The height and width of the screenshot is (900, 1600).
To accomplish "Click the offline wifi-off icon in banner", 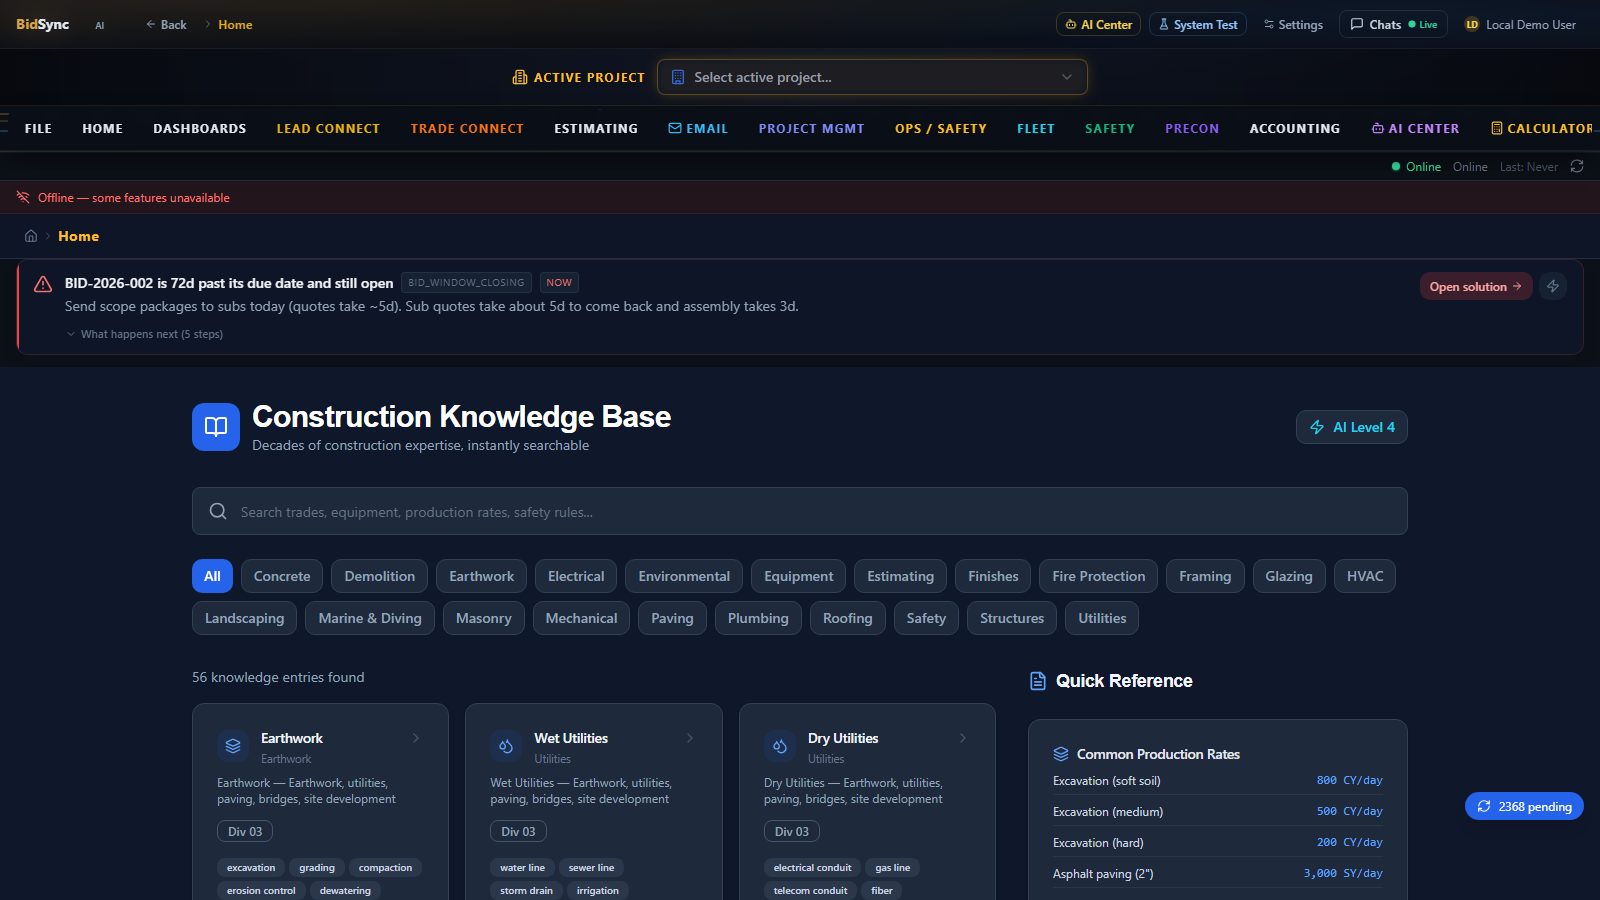I will tap(23, 197).
